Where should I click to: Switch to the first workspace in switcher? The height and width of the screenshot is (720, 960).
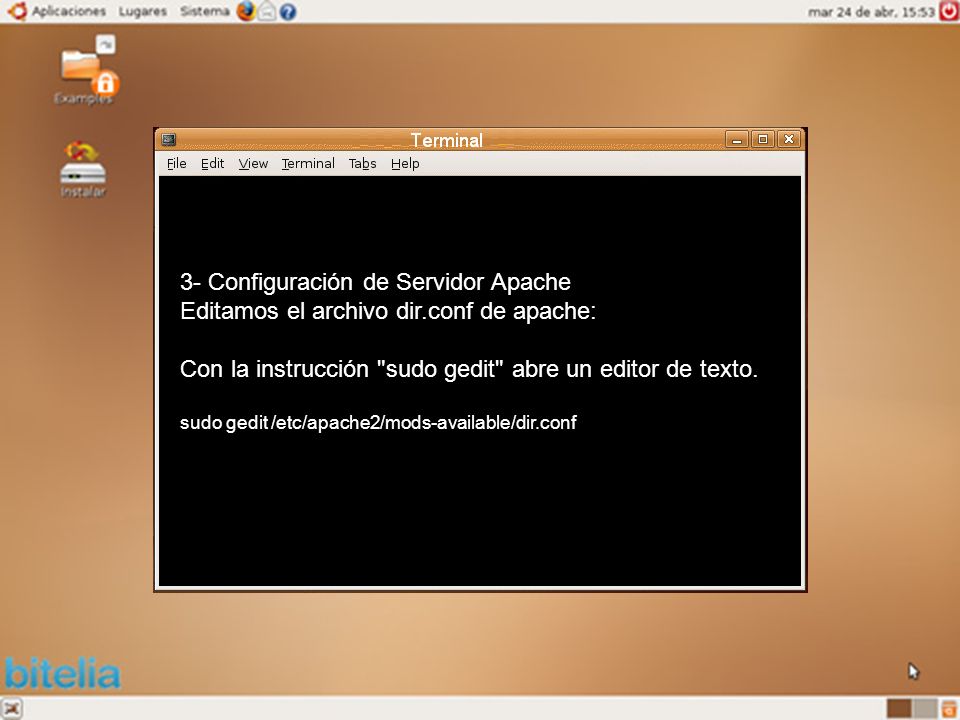[x=899, y=708]
